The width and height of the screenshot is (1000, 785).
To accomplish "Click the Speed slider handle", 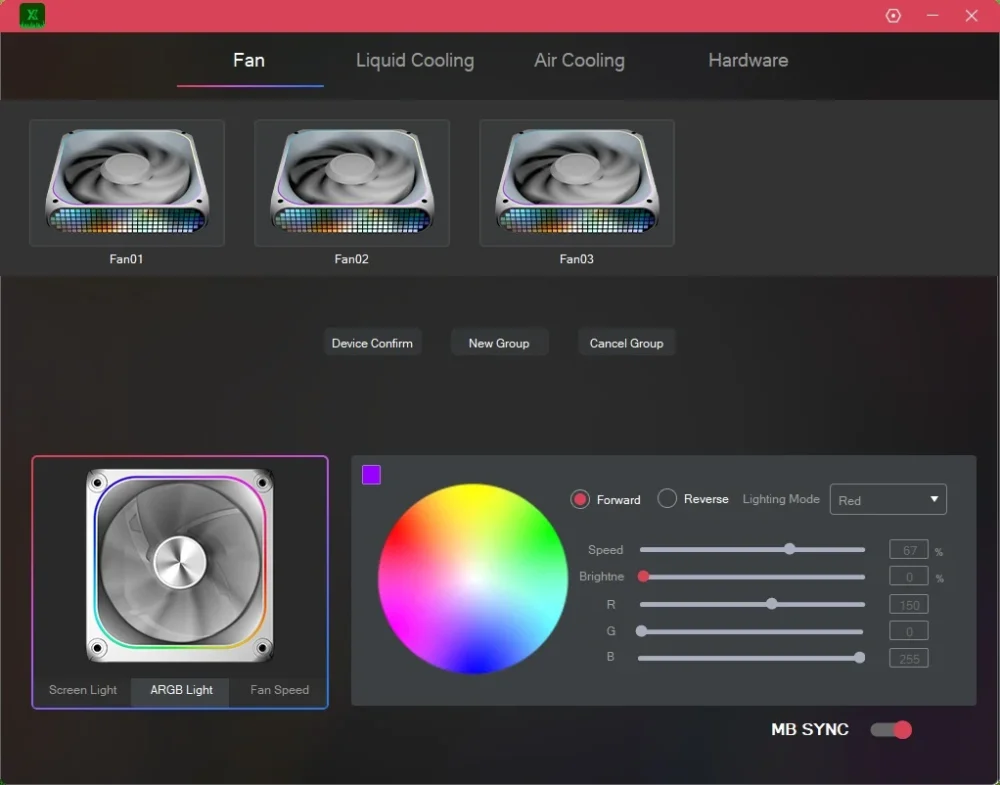I will pyautogui.click(x=790, y=549).
